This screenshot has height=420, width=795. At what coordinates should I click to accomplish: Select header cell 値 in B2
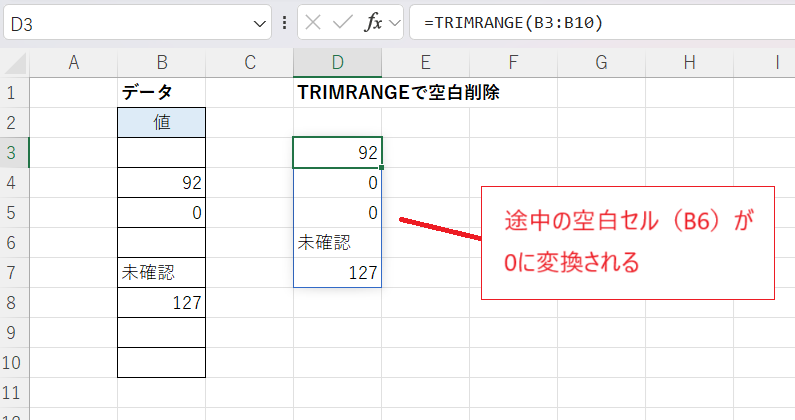tap(162, 123)
